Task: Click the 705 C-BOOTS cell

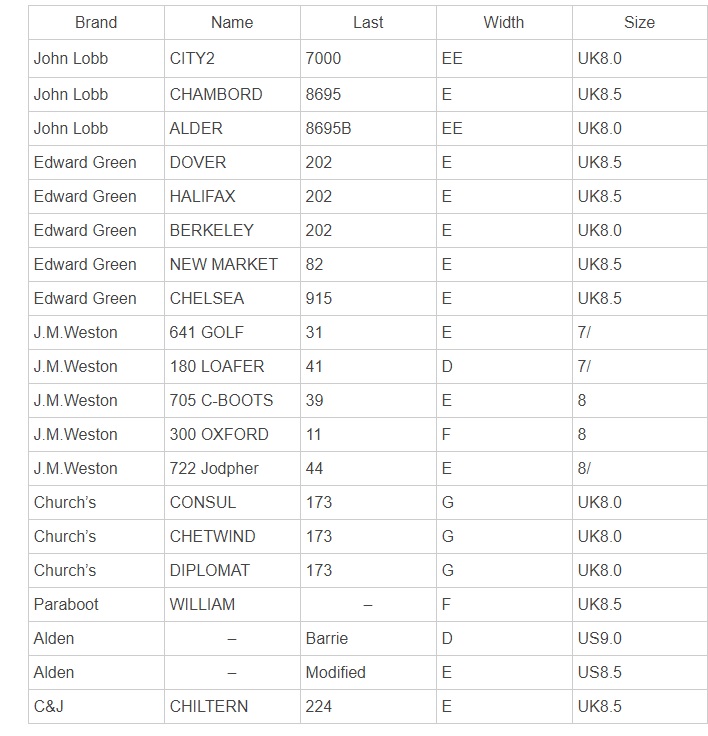Action: [221, 400]
